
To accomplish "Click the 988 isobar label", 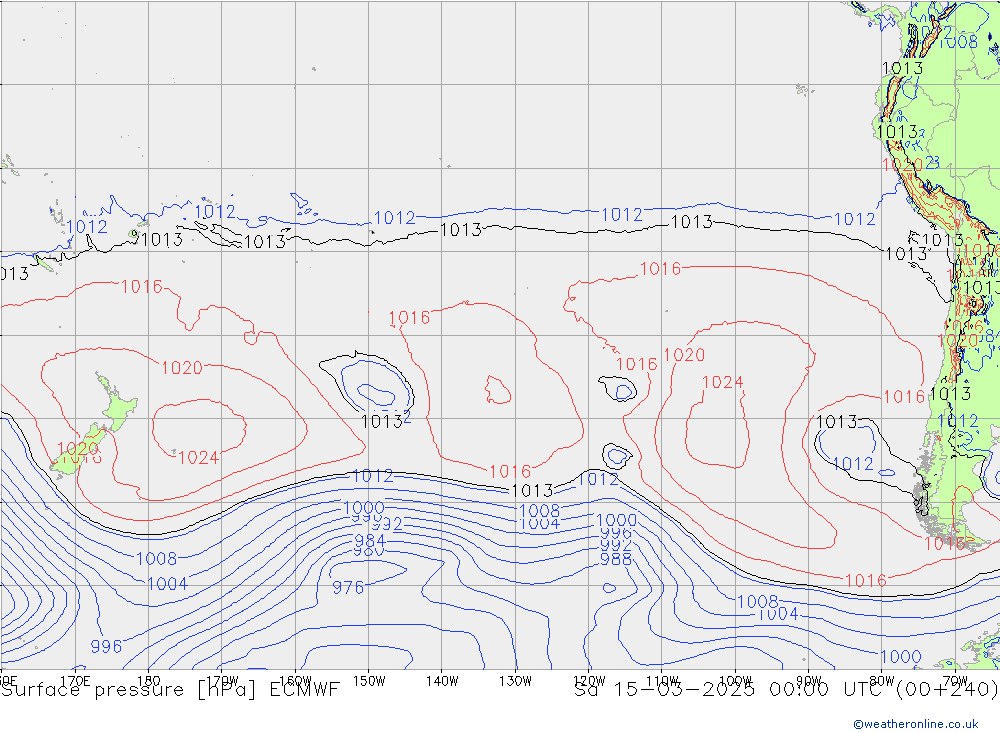I will click(x=615, y=560).
